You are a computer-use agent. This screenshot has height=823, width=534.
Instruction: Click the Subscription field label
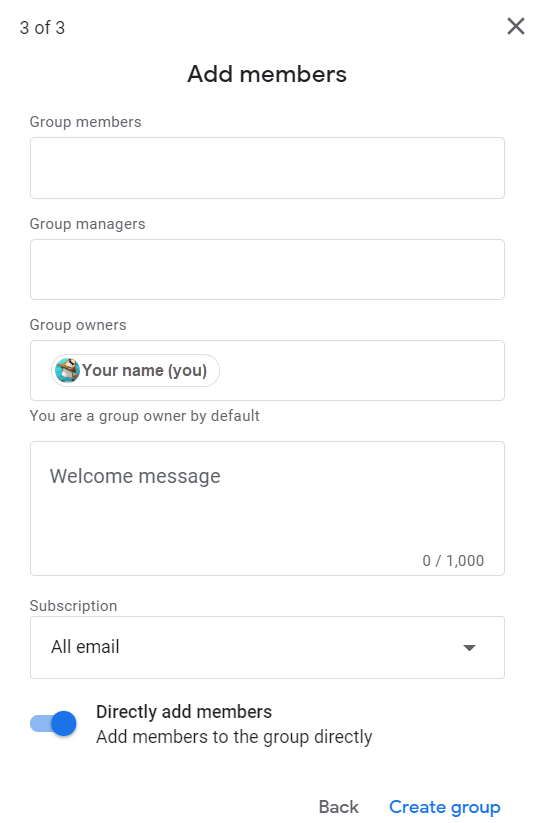pos(73,606)
